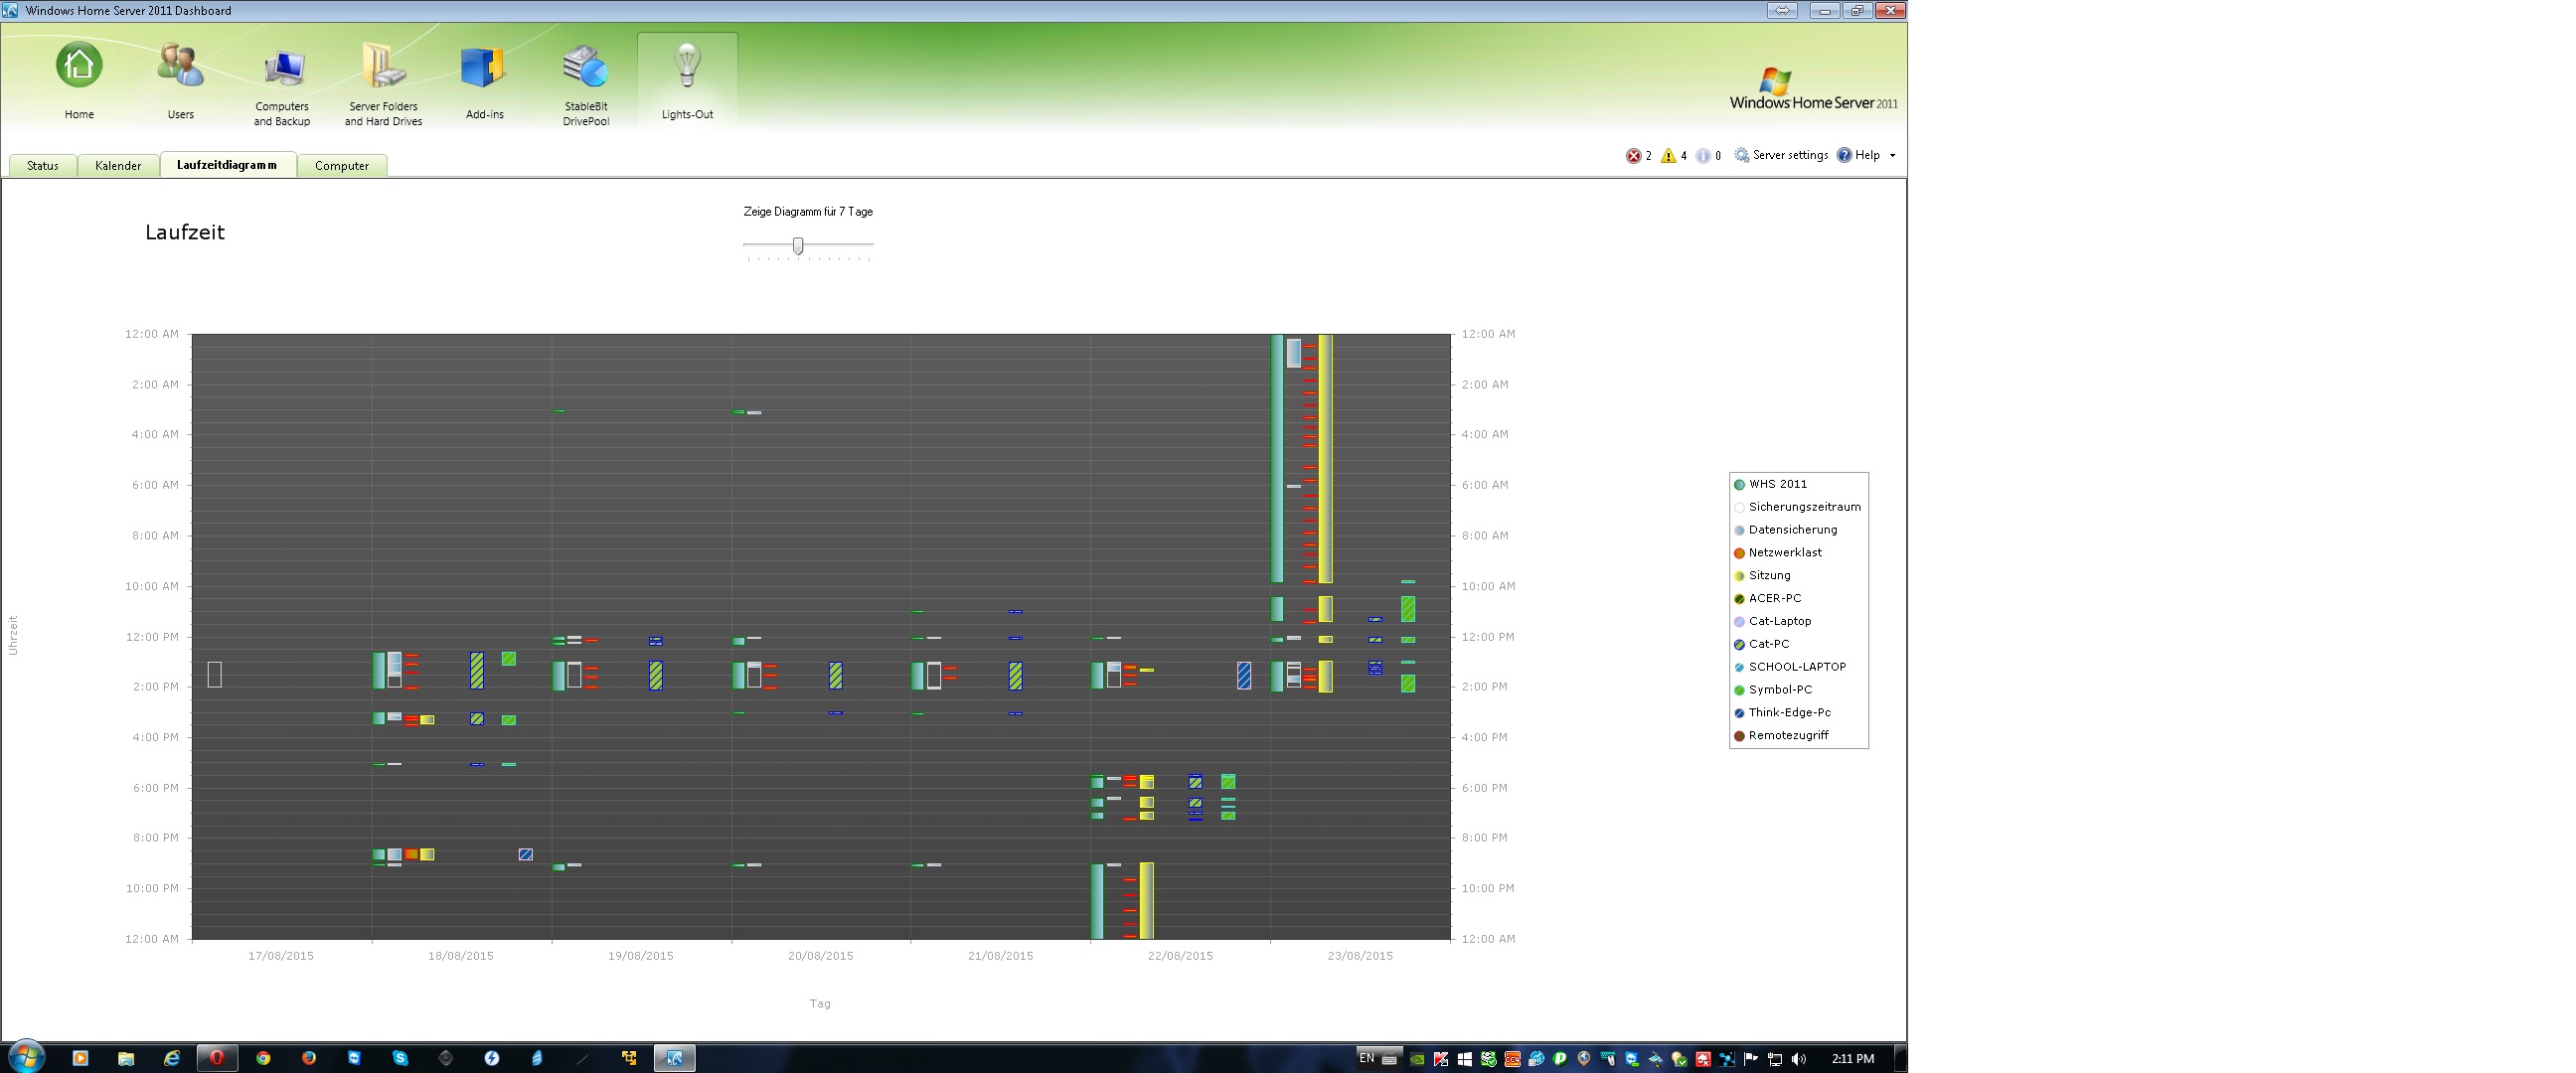
Task: Open the Users section
Action: [x=180, y=66]
